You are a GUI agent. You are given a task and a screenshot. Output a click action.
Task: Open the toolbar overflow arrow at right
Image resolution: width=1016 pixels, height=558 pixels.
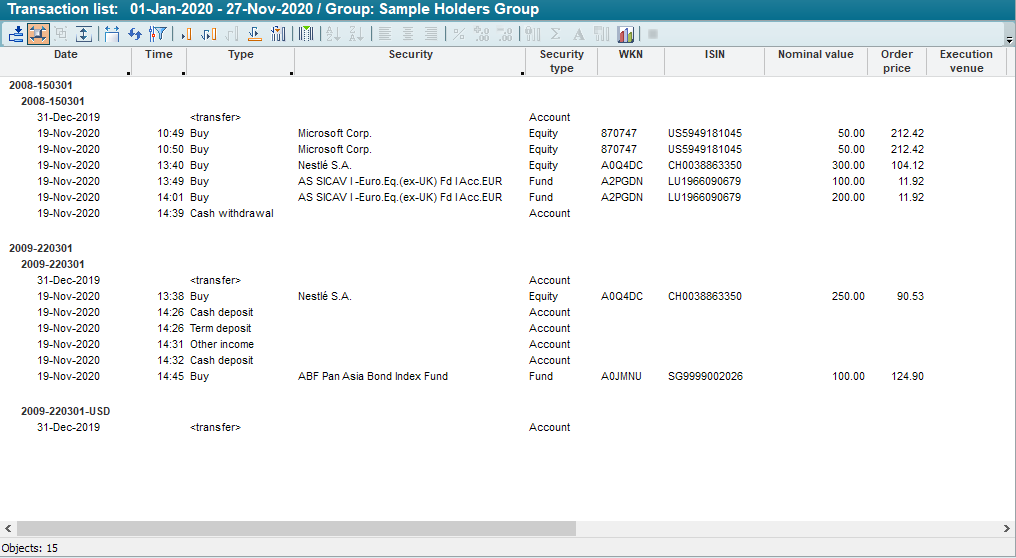pyautogui.click(x=1009, y=40)
